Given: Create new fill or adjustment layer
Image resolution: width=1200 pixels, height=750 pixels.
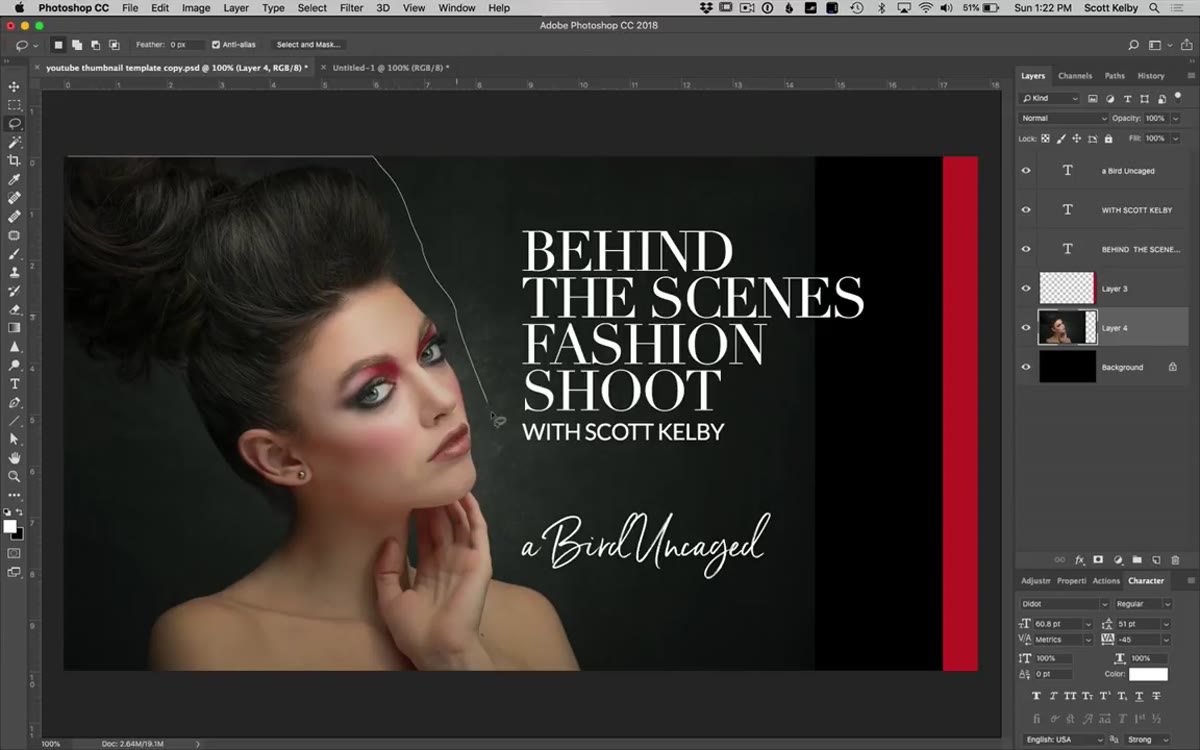Looking at the screenshot, I should pos(1118,560).
